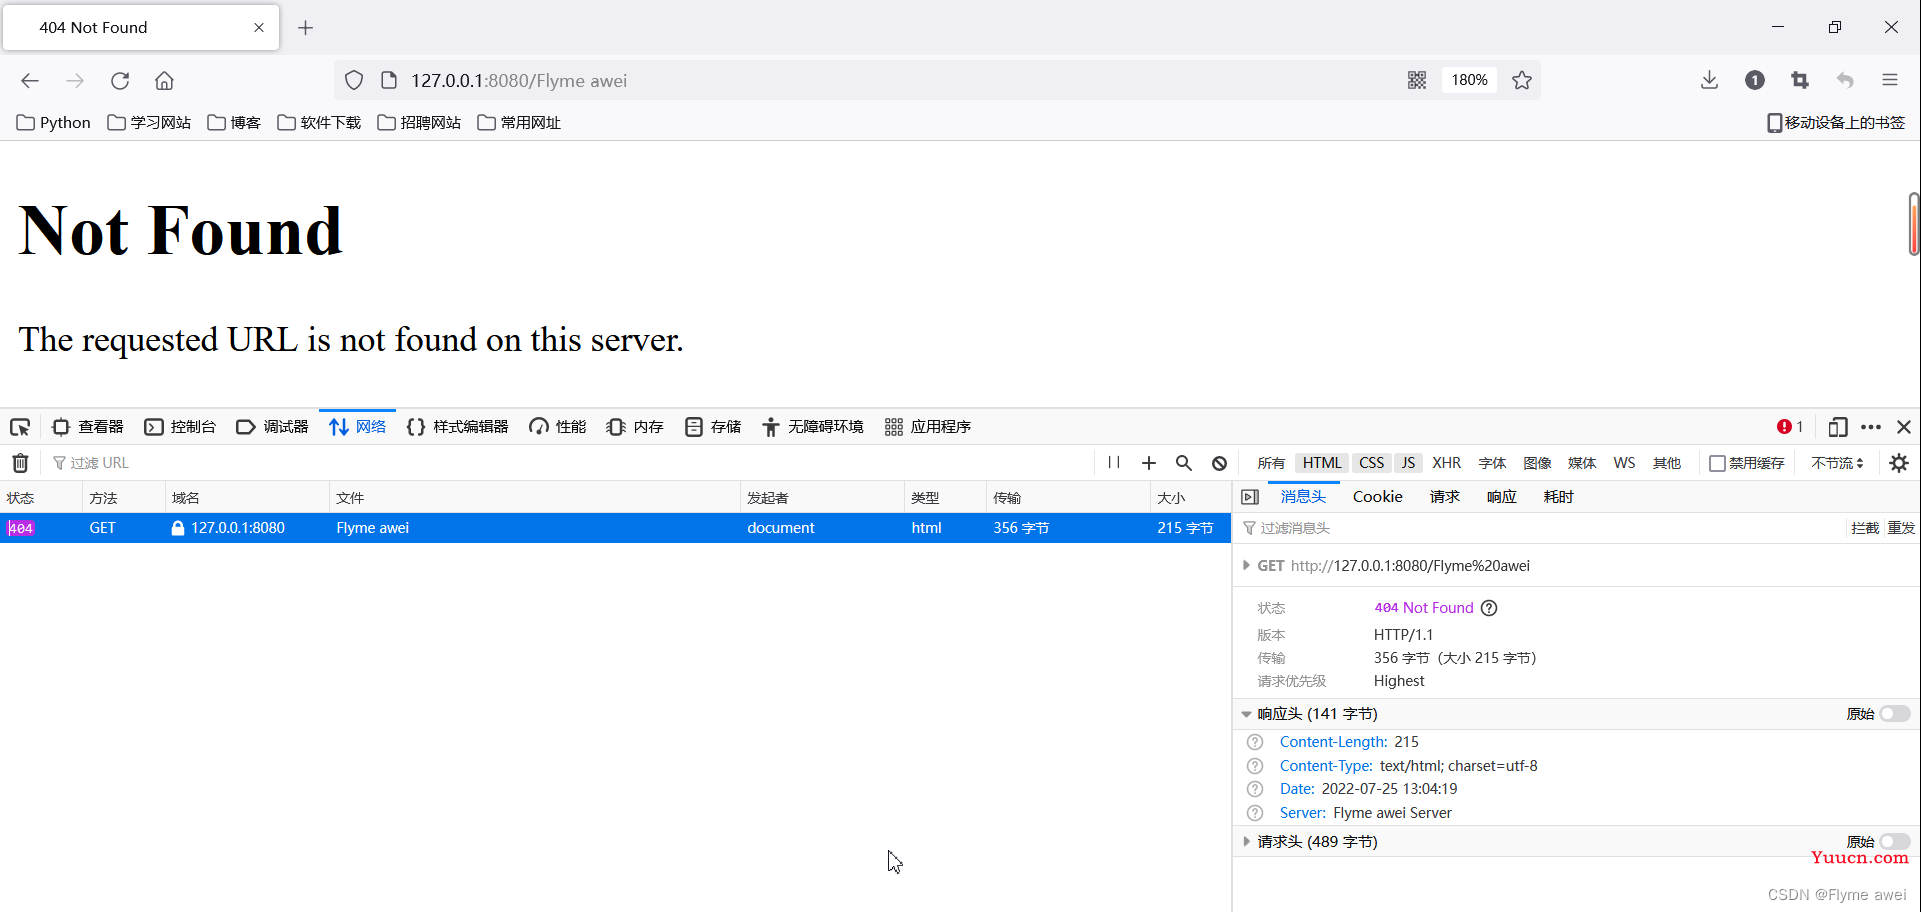Open the 常用网址 bookmarks folder
1921x912 pixels.
tap(519, 122)
